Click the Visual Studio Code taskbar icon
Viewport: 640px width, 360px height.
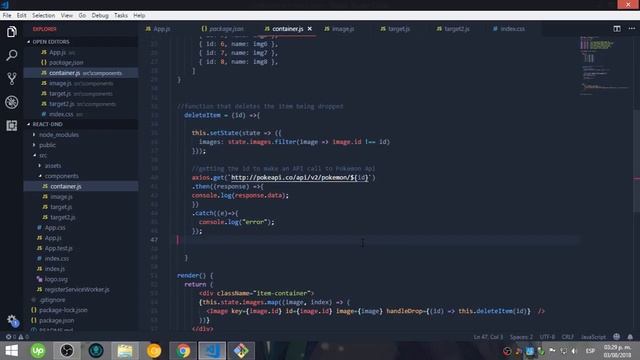click(212, 351)
